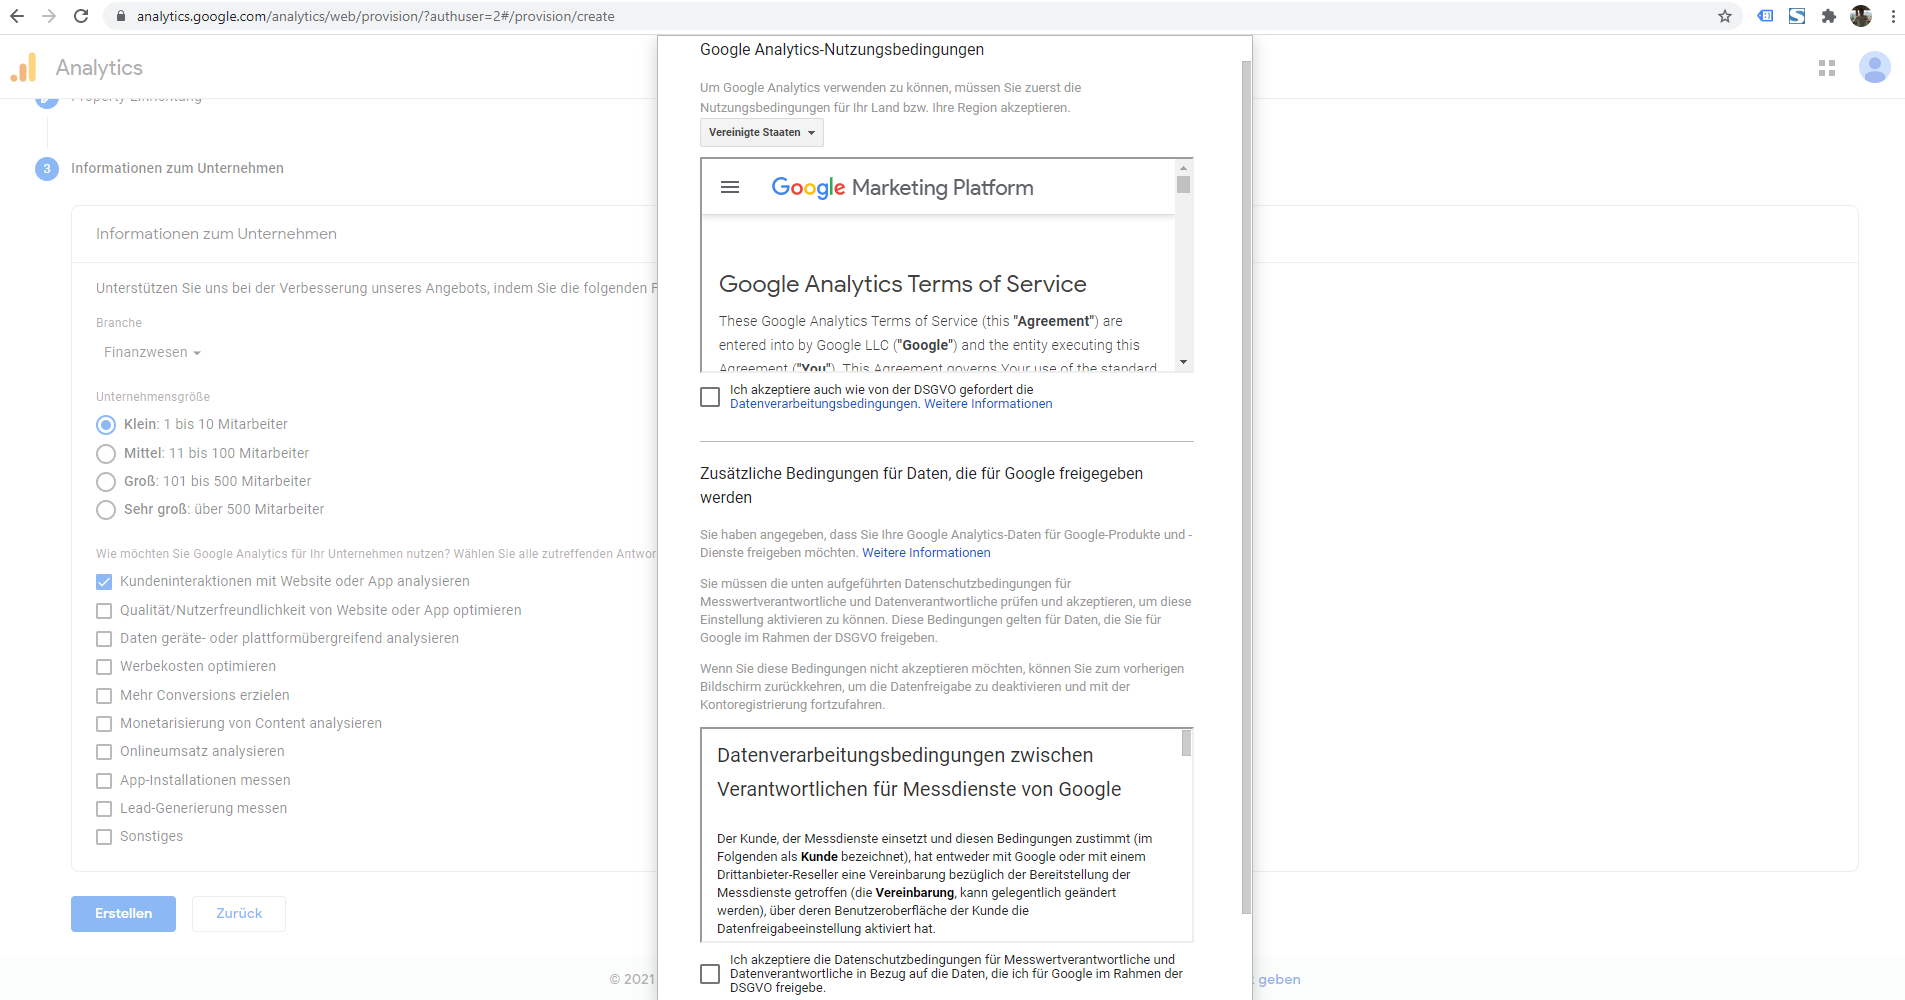Click the Informationen zum Unternehmen step label
The width and height of the screenshot is (1905, 1000).
177,169
